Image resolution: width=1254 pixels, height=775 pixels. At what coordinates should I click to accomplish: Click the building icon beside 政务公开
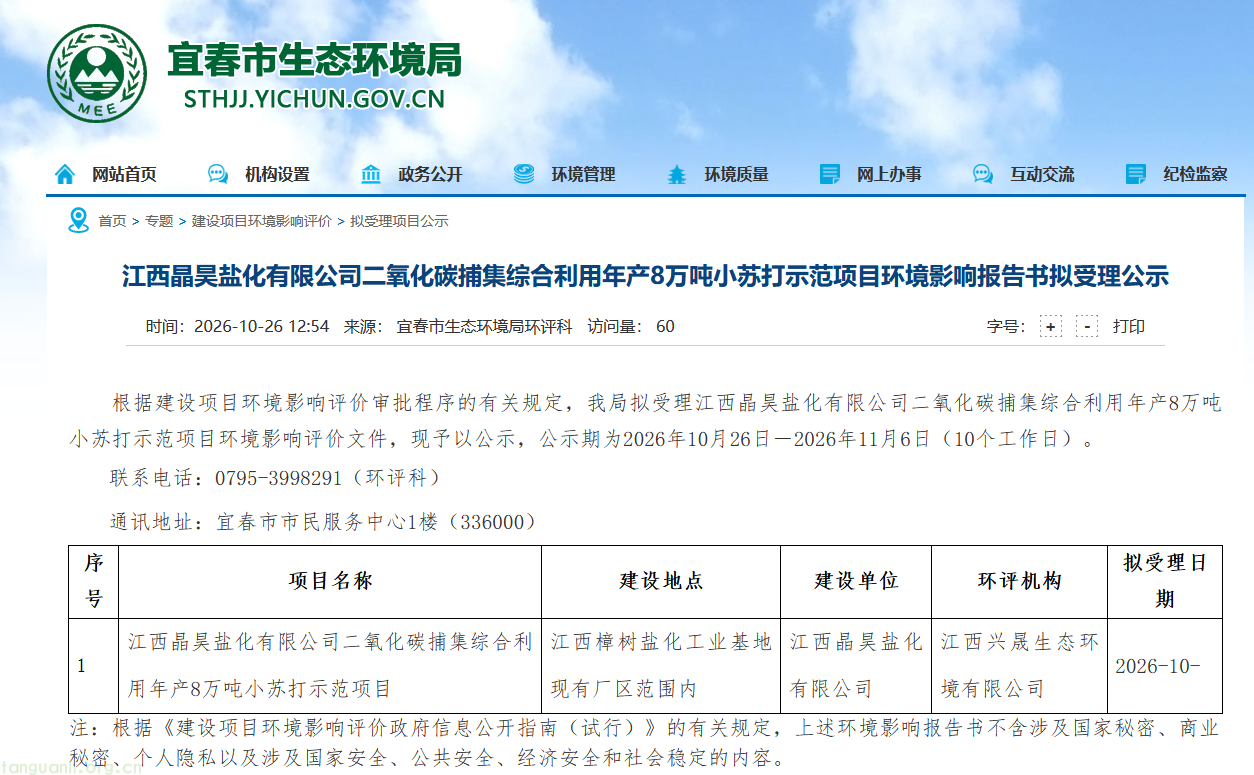(x=371, y=174)
